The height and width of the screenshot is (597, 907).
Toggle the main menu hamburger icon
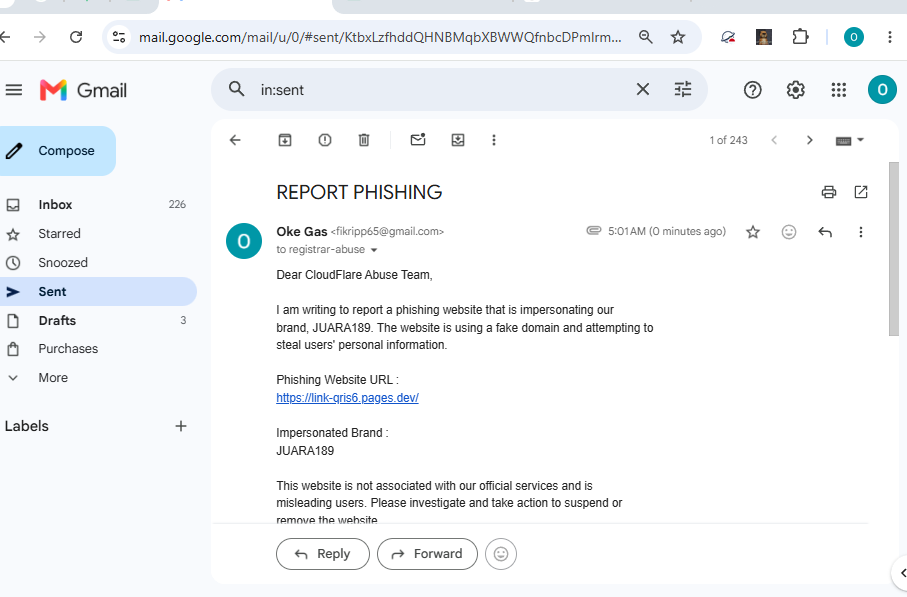[x=14, y=90]
